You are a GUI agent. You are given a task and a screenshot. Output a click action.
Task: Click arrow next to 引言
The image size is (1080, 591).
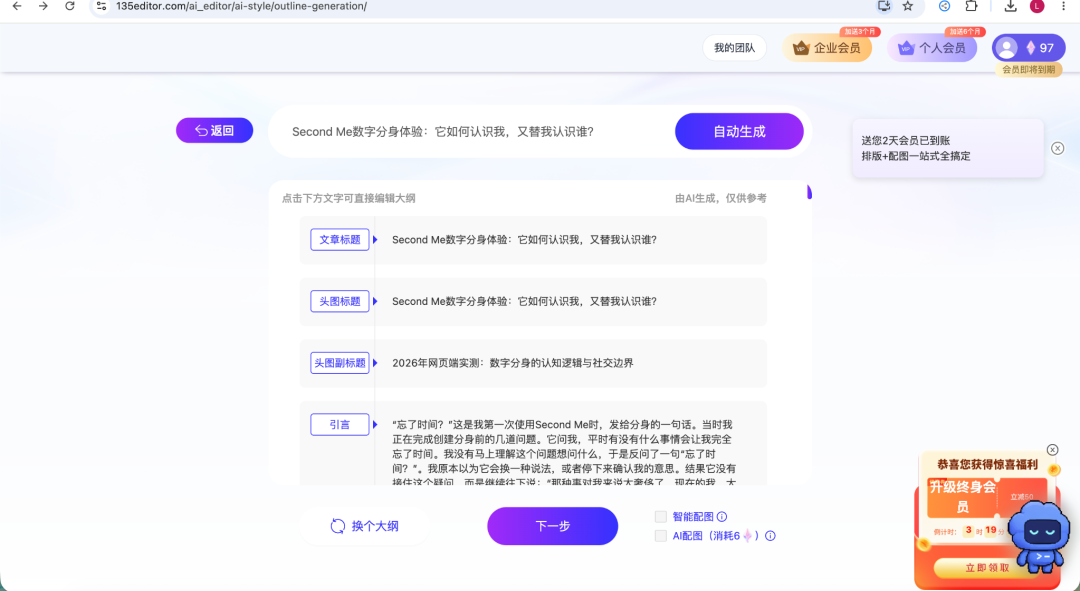[x=375, y=424]
